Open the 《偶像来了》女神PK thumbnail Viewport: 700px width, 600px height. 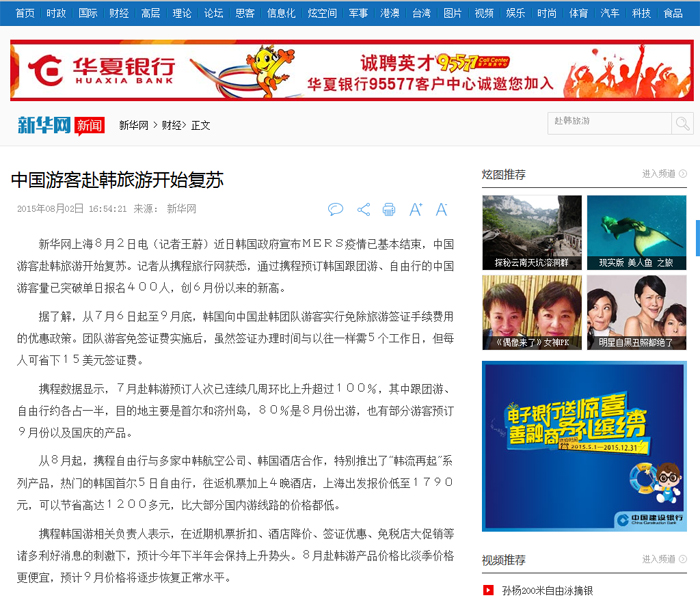click(532, 312)
